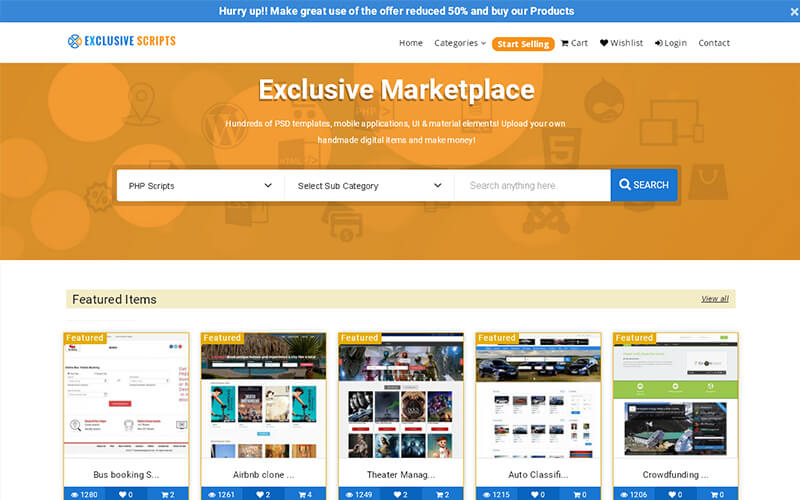The width and height of the screenshot is (800, 500).
Task: Click the Auto Classifi... title
Action: [538, 474]
